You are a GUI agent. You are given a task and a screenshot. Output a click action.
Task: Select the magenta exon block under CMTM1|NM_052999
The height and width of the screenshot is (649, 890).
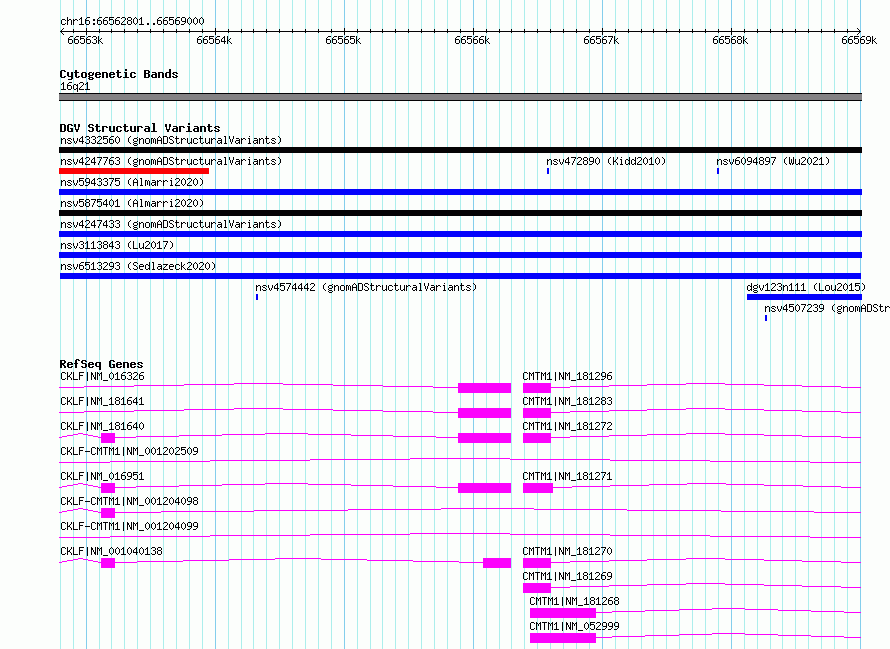click(562, 638)
